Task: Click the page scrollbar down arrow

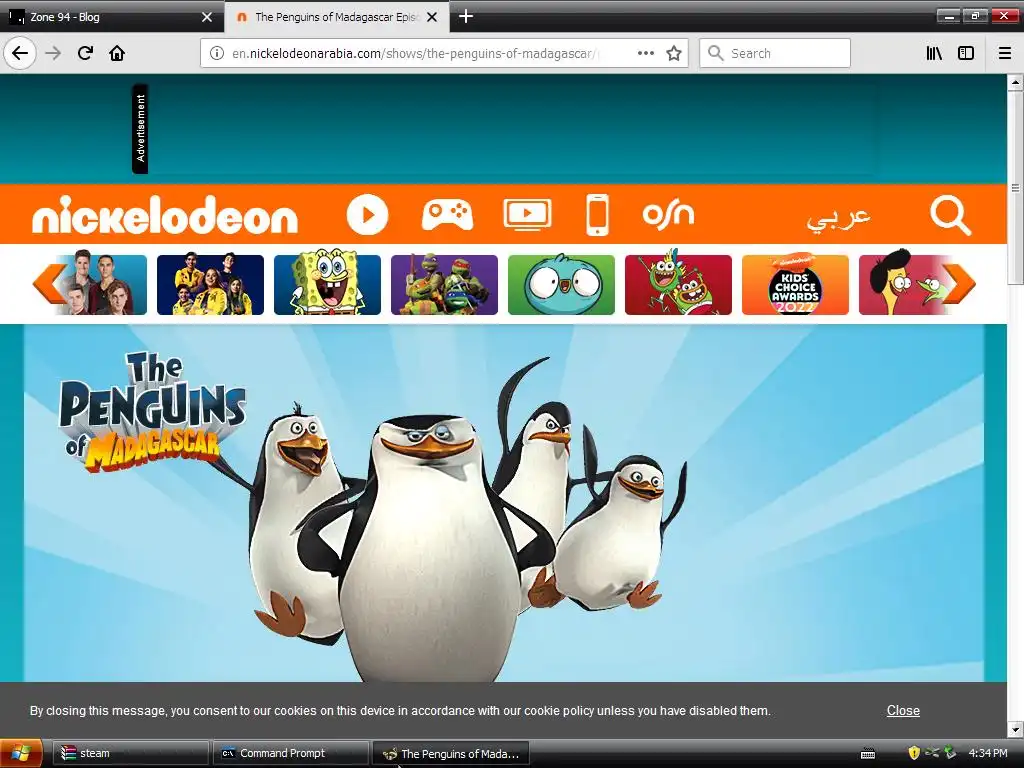Action: pyautogui.click(x=1015, y=729)
